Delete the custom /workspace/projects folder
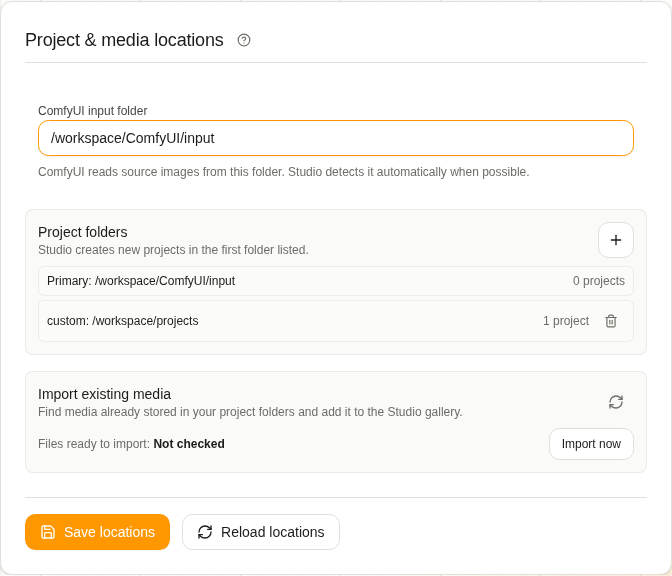 [611, 321]
